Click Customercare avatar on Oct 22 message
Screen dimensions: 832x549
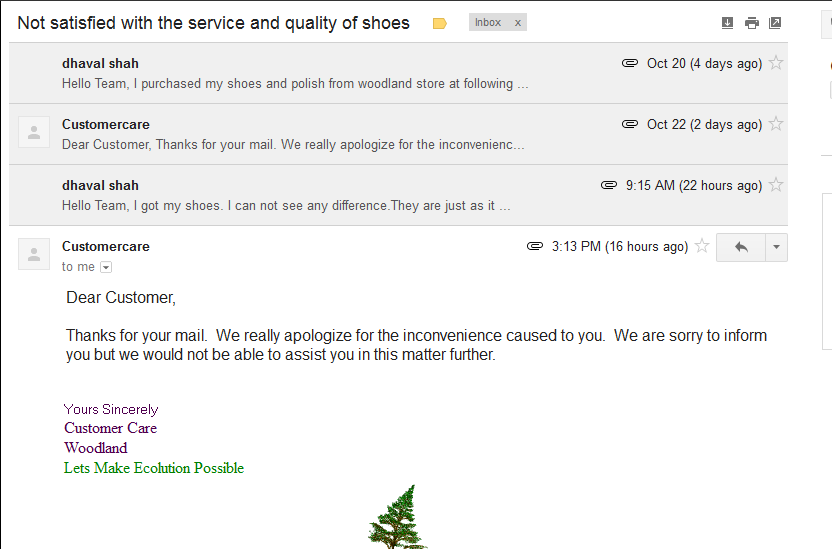34,133
